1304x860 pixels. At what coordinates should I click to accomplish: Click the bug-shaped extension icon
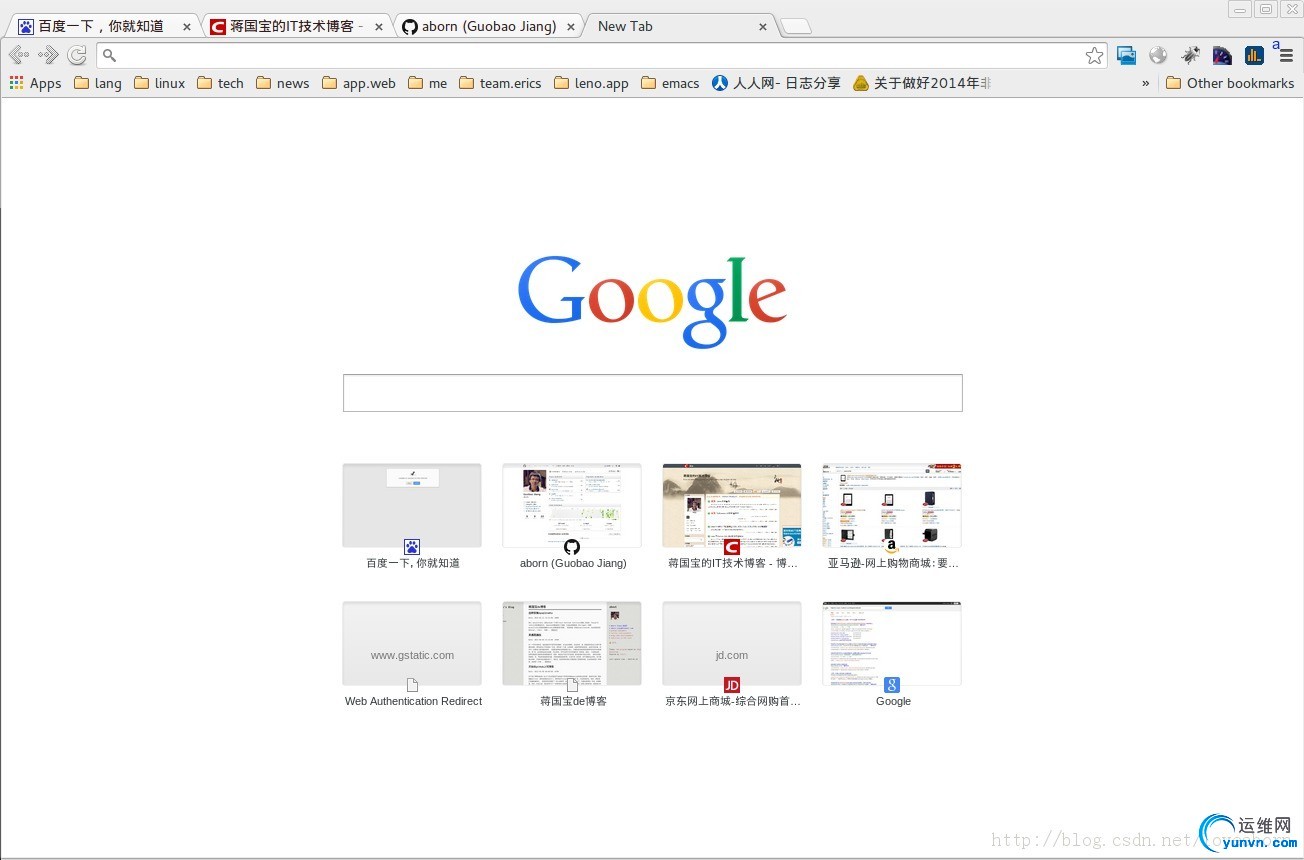tap(1190, 56)
